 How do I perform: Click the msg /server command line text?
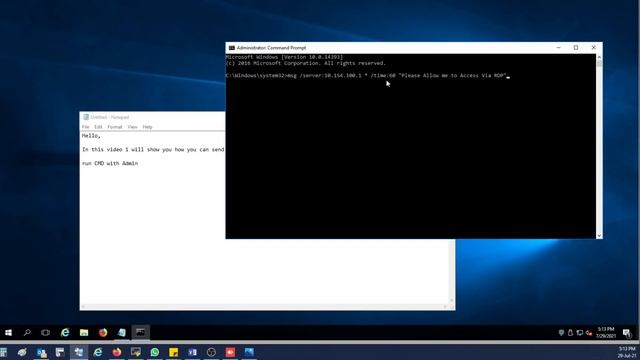396,76
